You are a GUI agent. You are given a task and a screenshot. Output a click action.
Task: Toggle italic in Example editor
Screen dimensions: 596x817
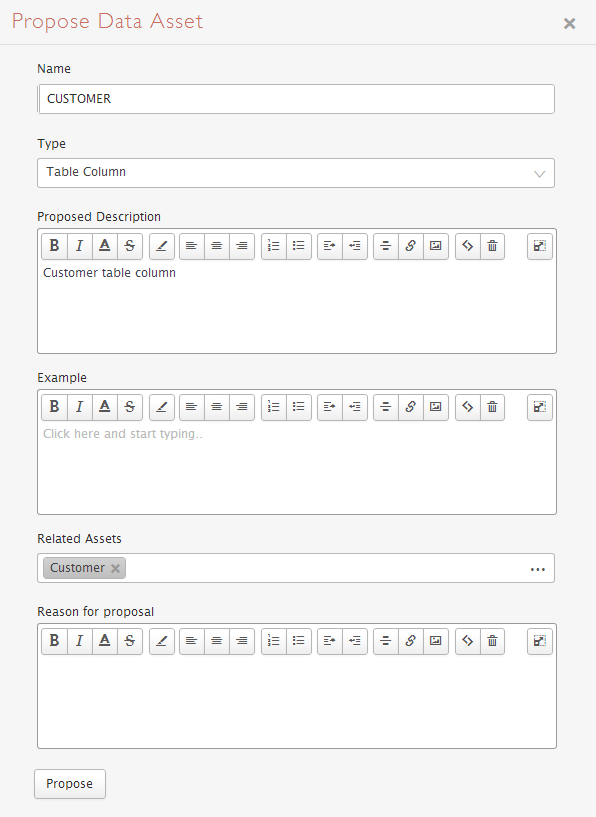coord(80,407)
